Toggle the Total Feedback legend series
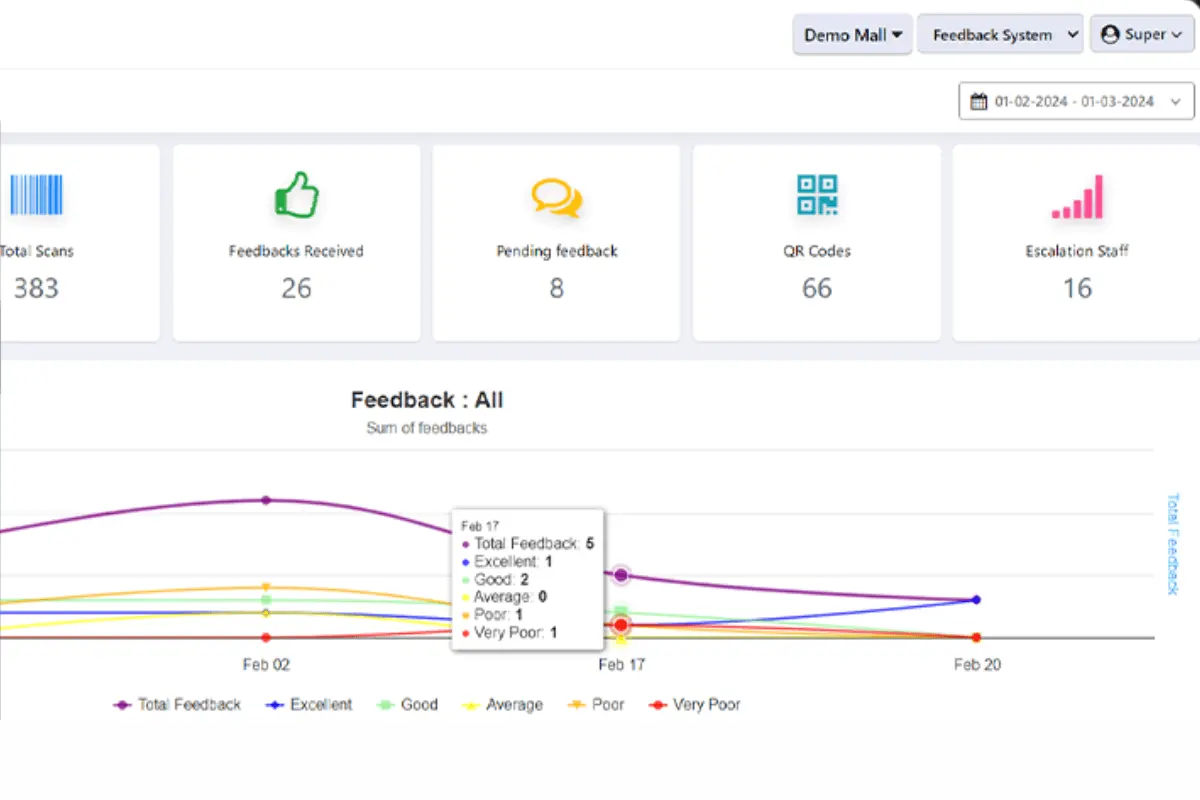 [x=177, y=705]
